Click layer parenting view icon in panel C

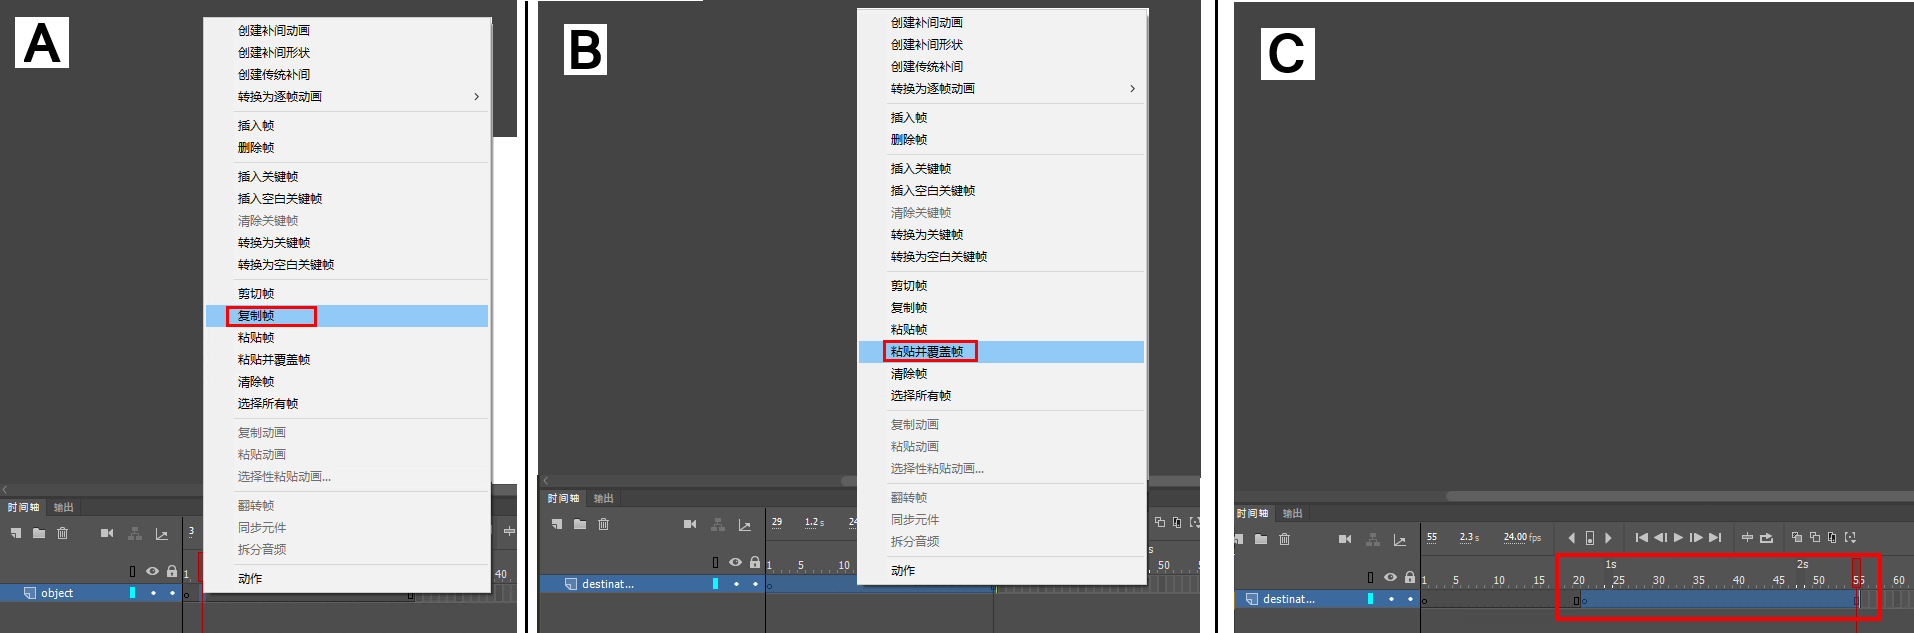click(1373, 539)
